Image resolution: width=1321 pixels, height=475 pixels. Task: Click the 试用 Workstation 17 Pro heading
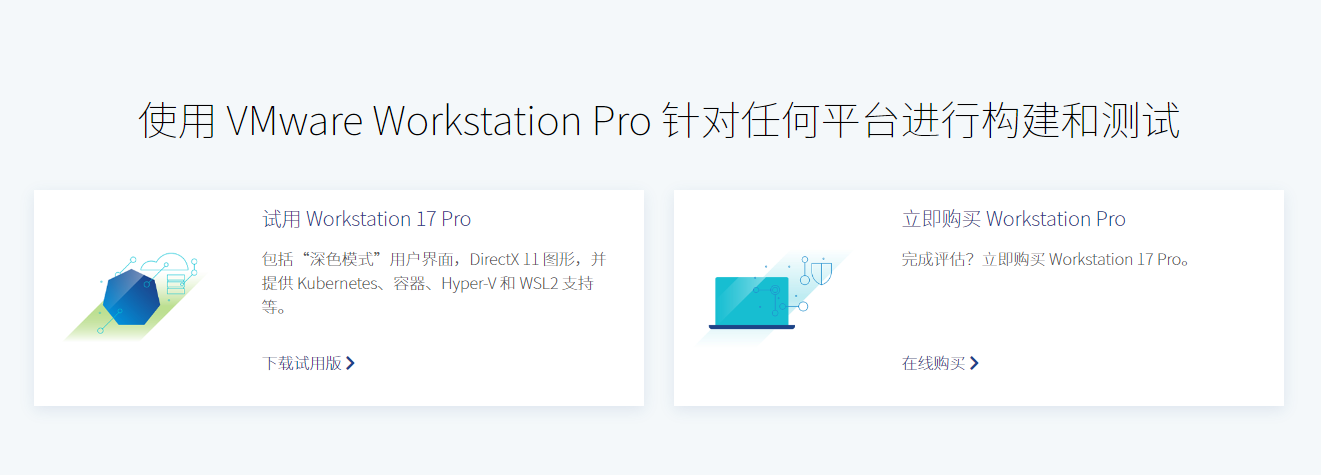(x=366, y=219)
